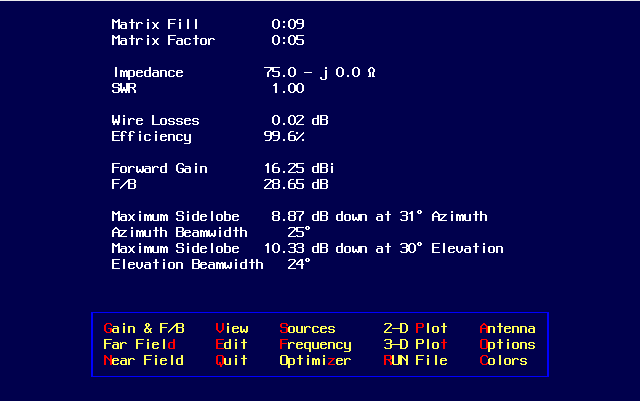Click the Matrix Fill label
The width and height of the screenshot is (640, 401).
tap(155, 24)
